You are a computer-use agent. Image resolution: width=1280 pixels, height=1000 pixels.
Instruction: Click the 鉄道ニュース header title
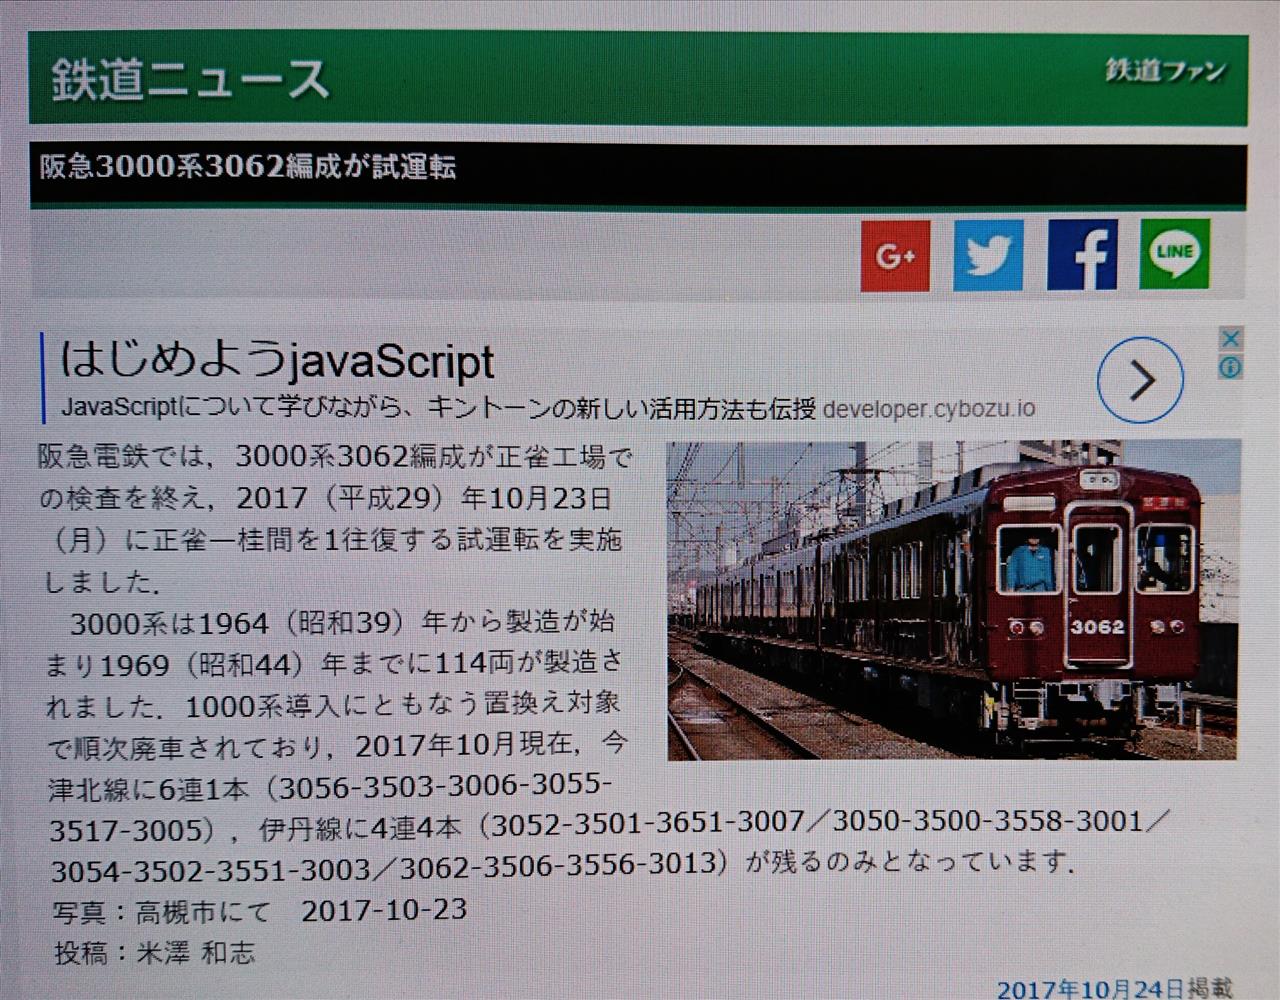tap(190, 79)
